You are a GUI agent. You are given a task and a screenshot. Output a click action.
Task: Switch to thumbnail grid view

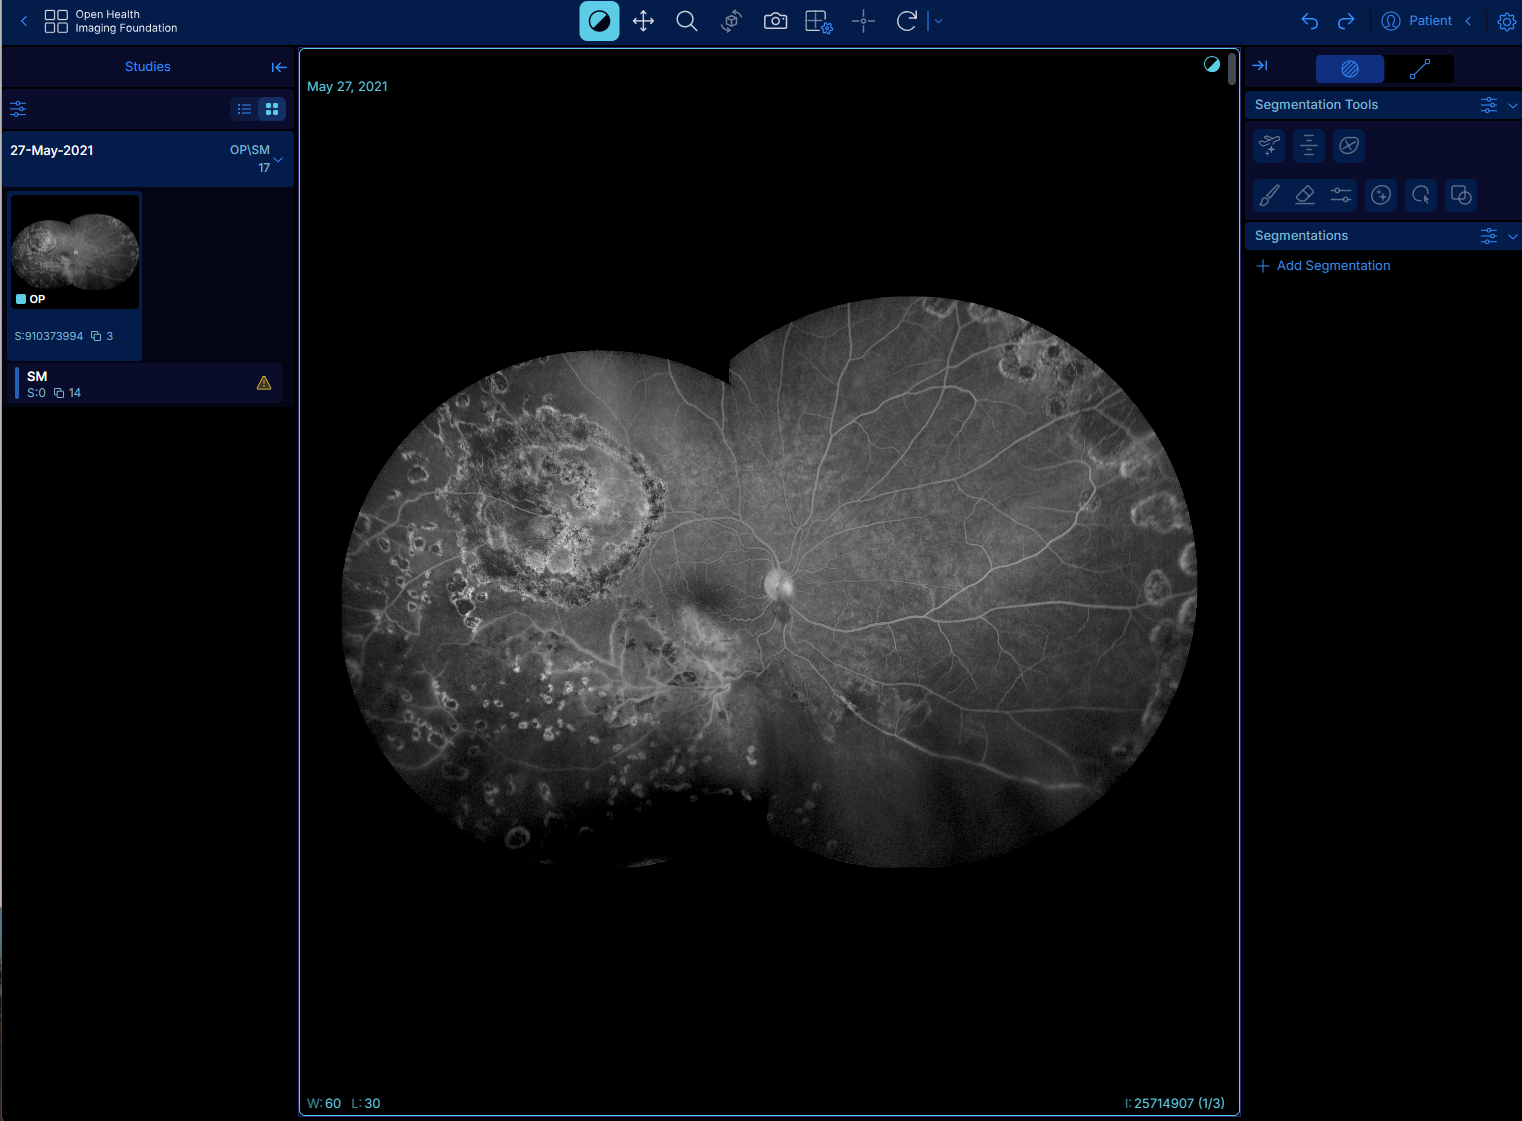pos(272,109)
